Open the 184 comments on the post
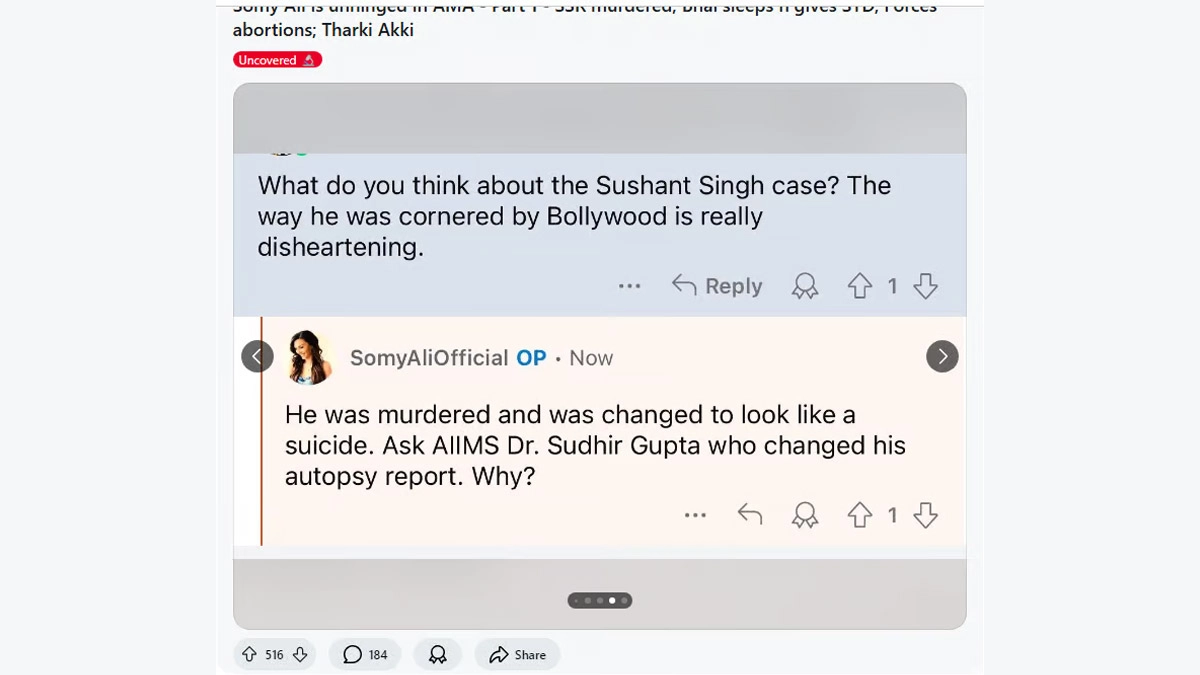 click(365, 655)
